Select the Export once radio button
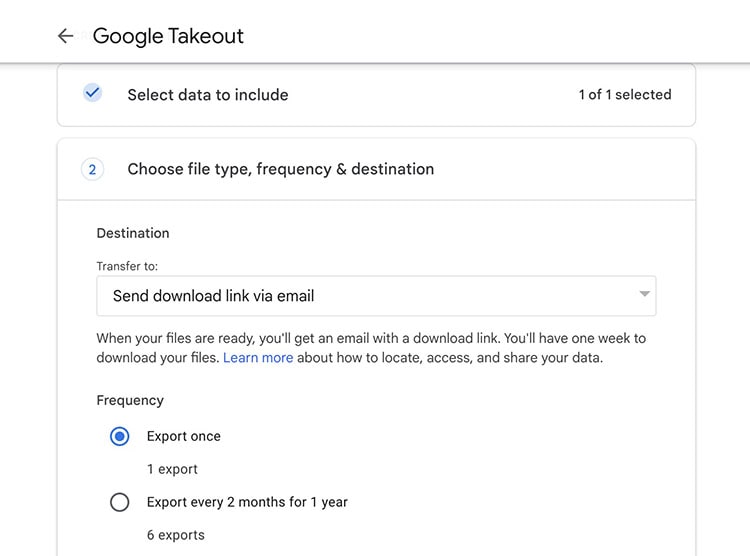 (120, 436)
